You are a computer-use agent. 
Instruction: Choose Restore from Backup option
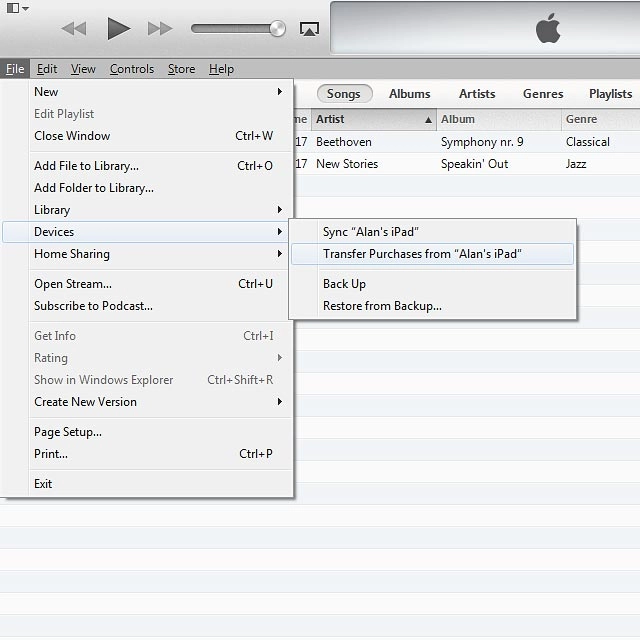382,306
